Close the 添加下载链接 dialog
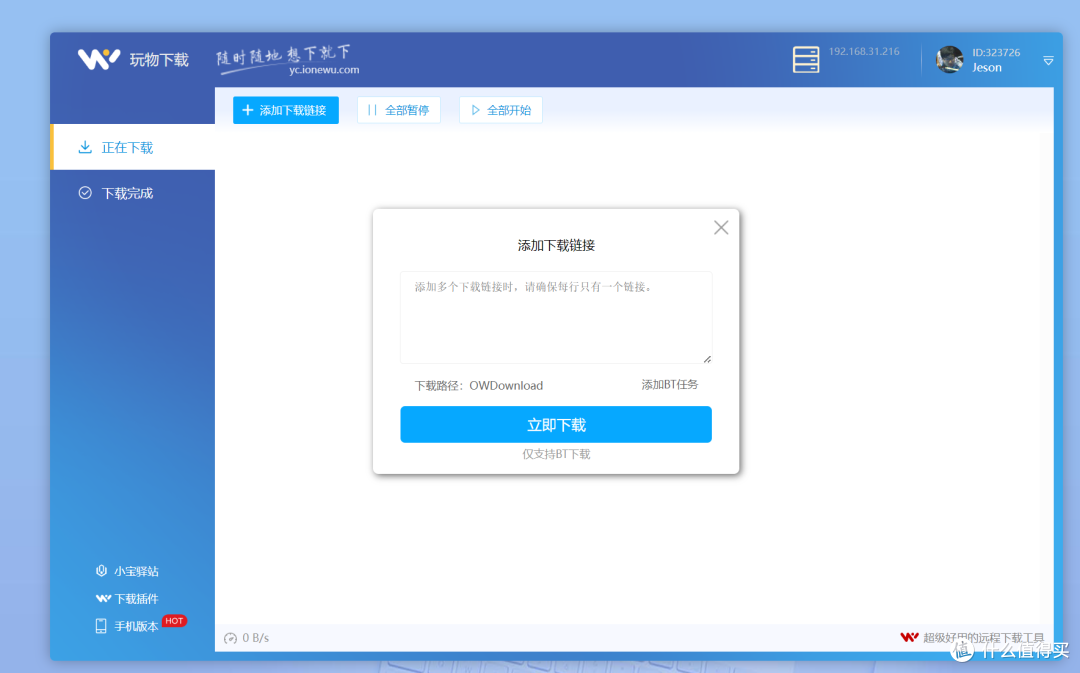The width and height of the screenshot is (1080, 673). point(721,227)
